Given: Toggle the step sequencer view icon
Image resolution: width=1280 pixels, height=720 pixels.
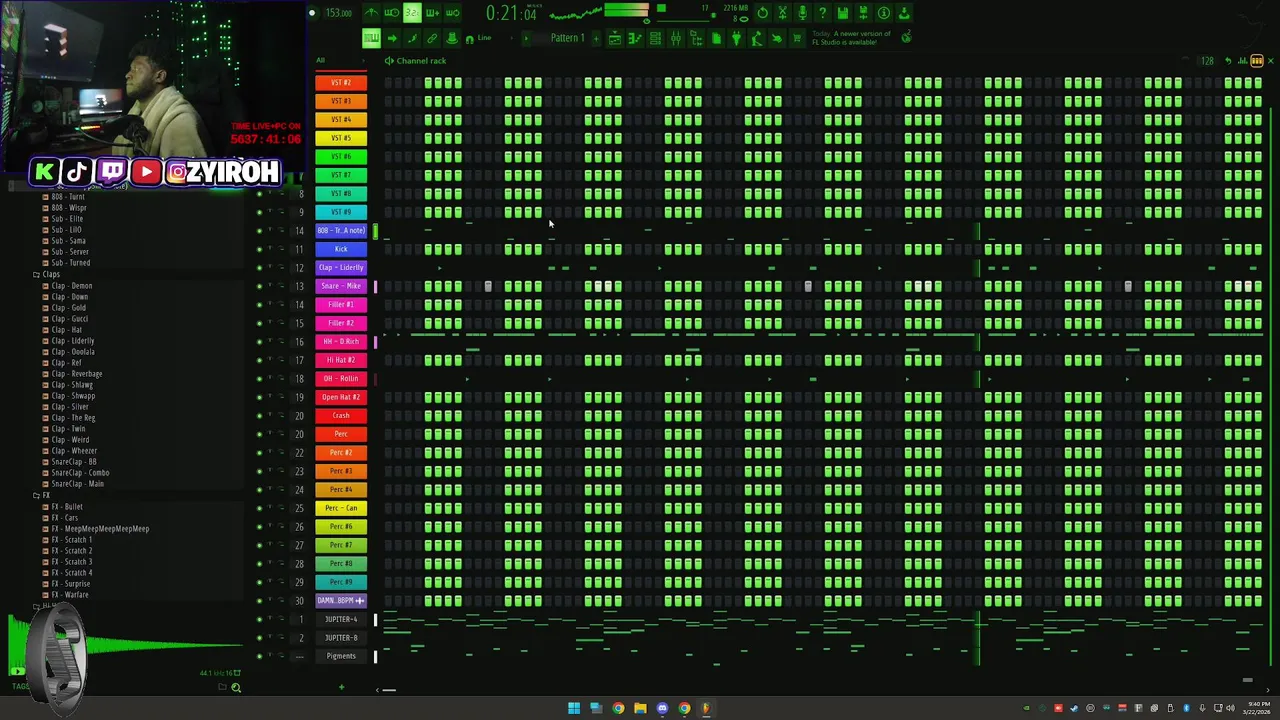Looking at the screenshot, I should coord(1257,61).
